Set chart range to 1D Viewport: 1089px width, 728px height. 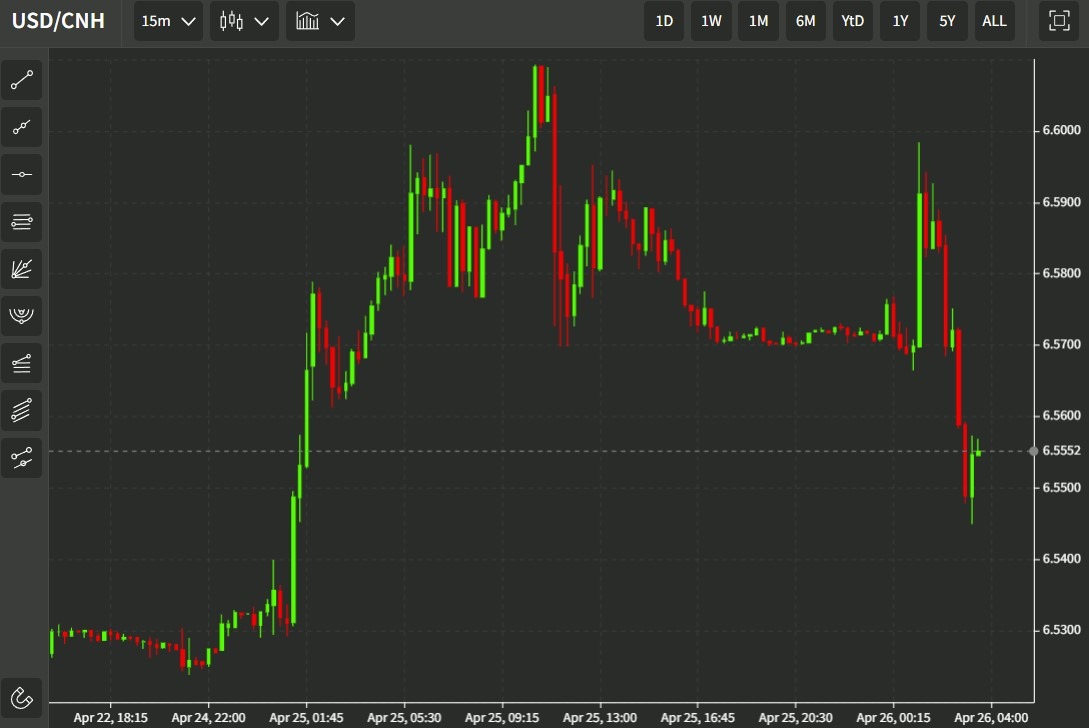click(x=664, y=21)
